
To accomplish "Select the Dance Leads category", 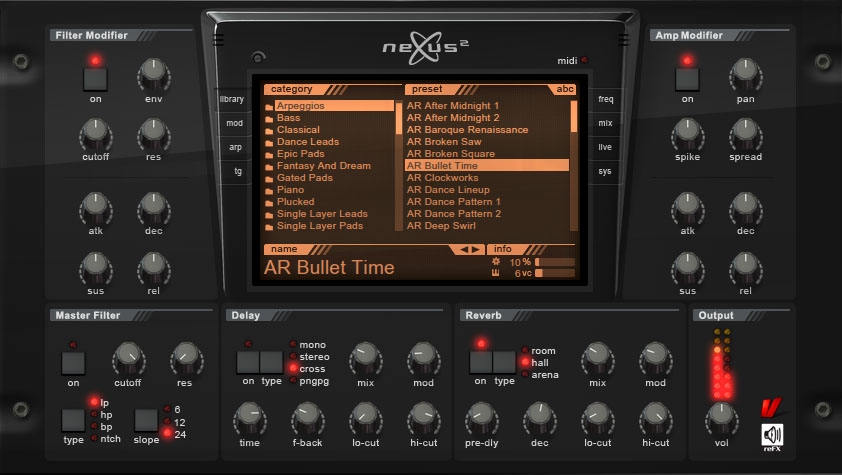I will tap(308, 142).
